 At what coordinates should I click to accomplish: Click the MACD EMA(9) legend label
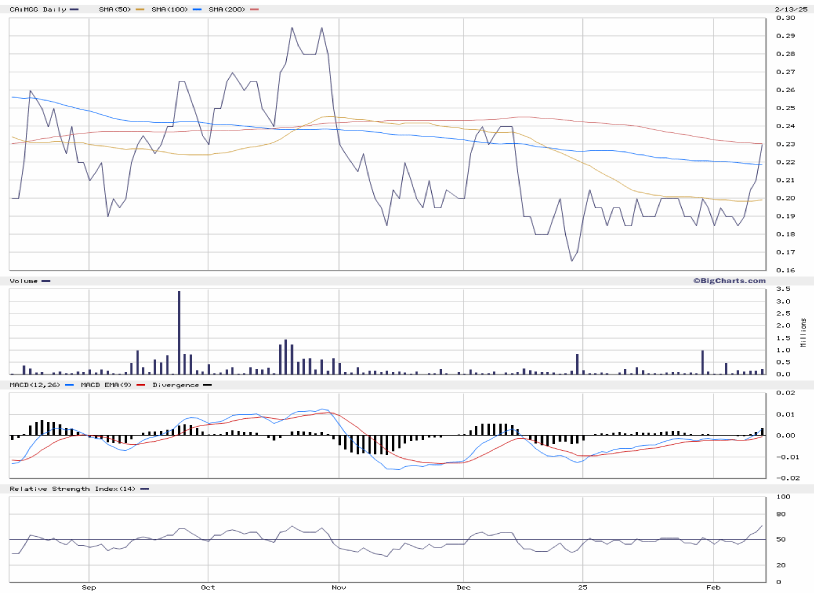coord(104,384)
